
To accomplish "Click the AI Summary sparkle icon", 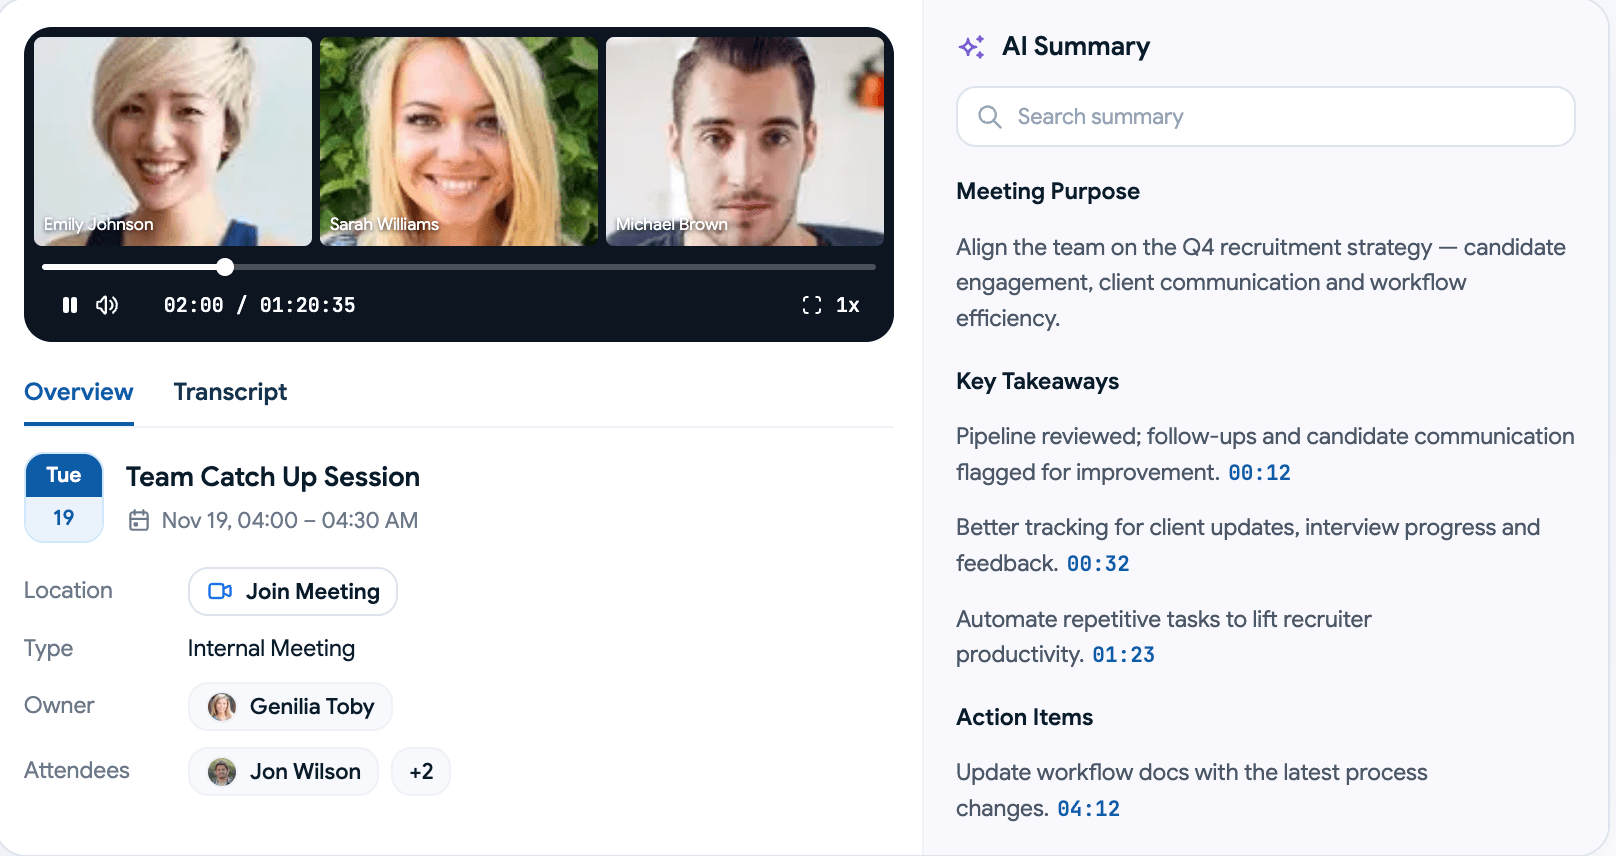I will [x=972, y=47].
